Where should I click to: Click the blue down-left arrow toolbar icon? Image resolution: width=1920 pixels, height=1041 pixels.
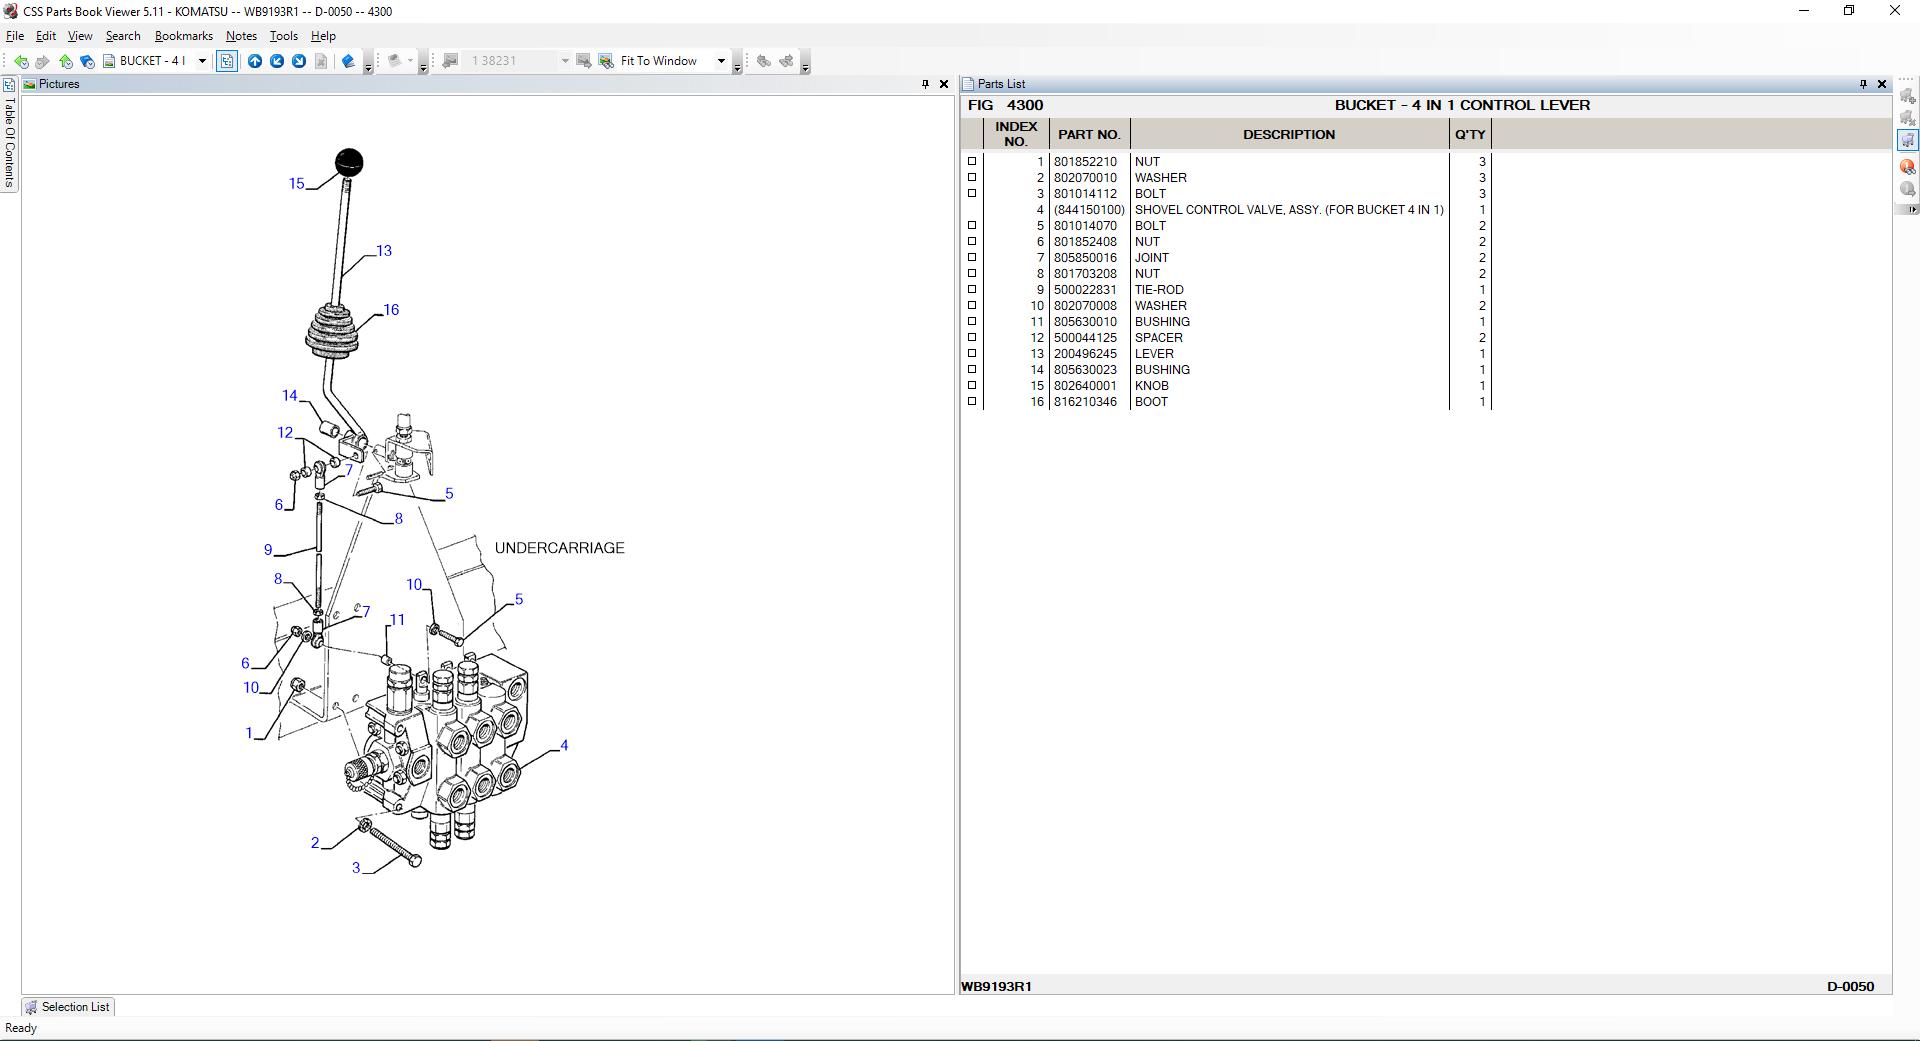pos(277,61)
